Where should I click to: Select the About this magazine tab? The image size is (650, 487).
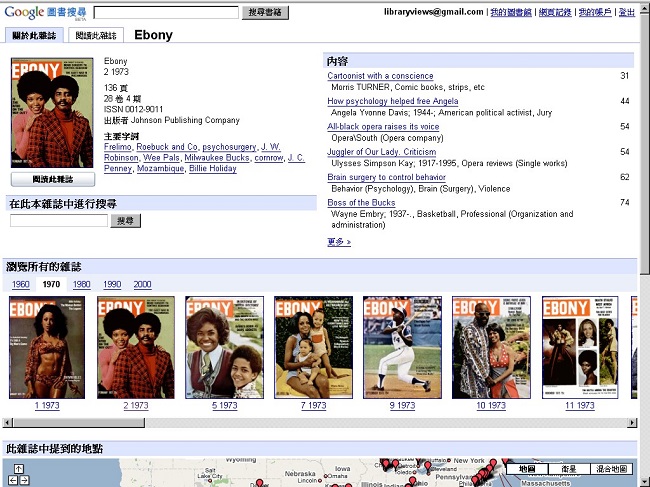coord(34,35)
